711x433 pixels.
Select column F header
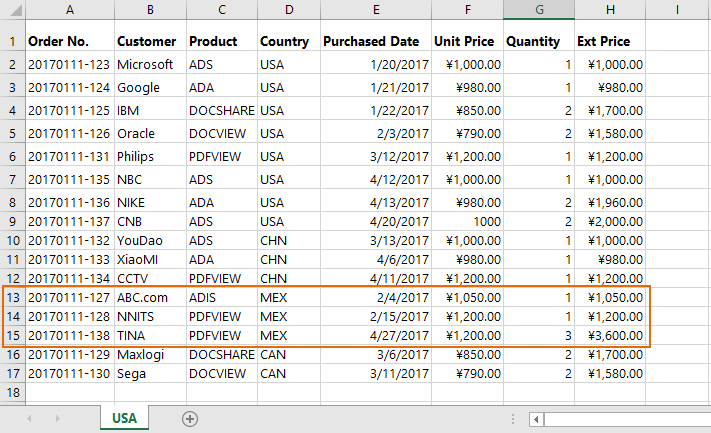tap(468, 10)
